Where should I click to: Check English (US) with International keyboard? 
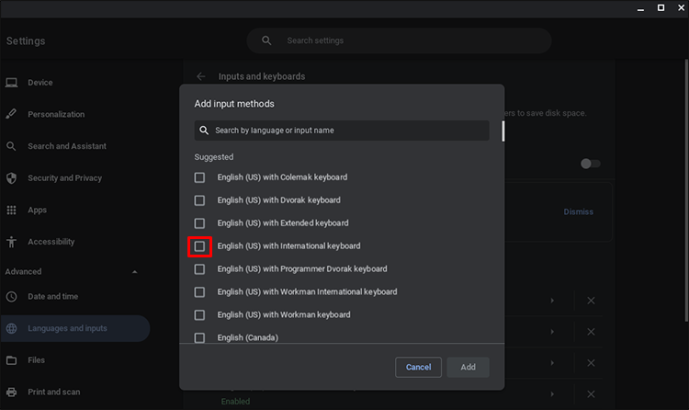199,246
